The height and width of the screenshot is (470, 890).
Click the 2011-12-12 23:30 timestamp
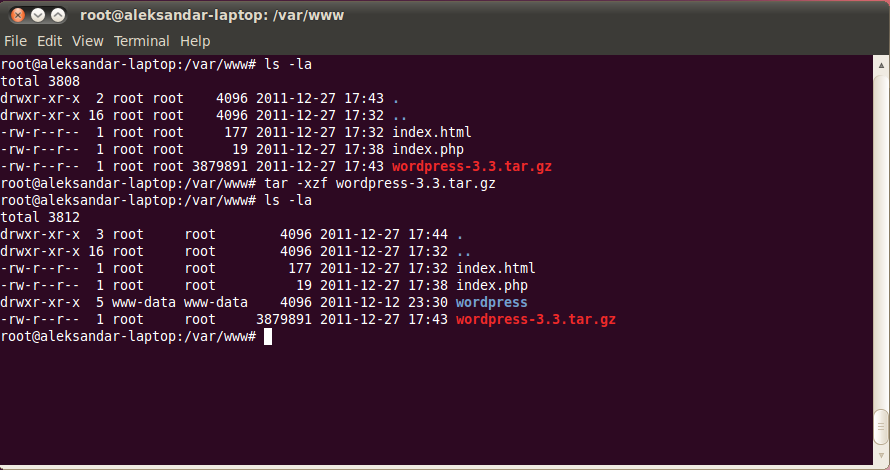384,303
